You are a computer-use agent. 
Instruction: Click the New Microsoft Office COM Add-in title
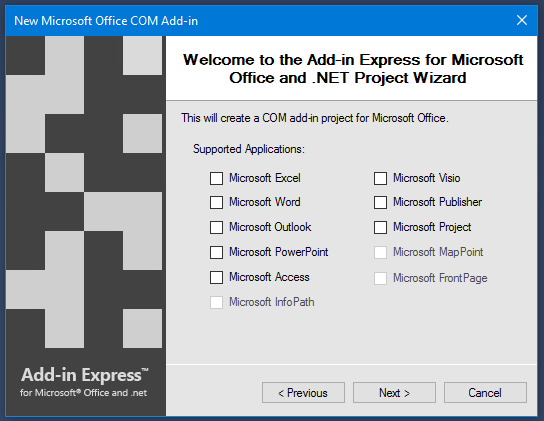point(106,21)
